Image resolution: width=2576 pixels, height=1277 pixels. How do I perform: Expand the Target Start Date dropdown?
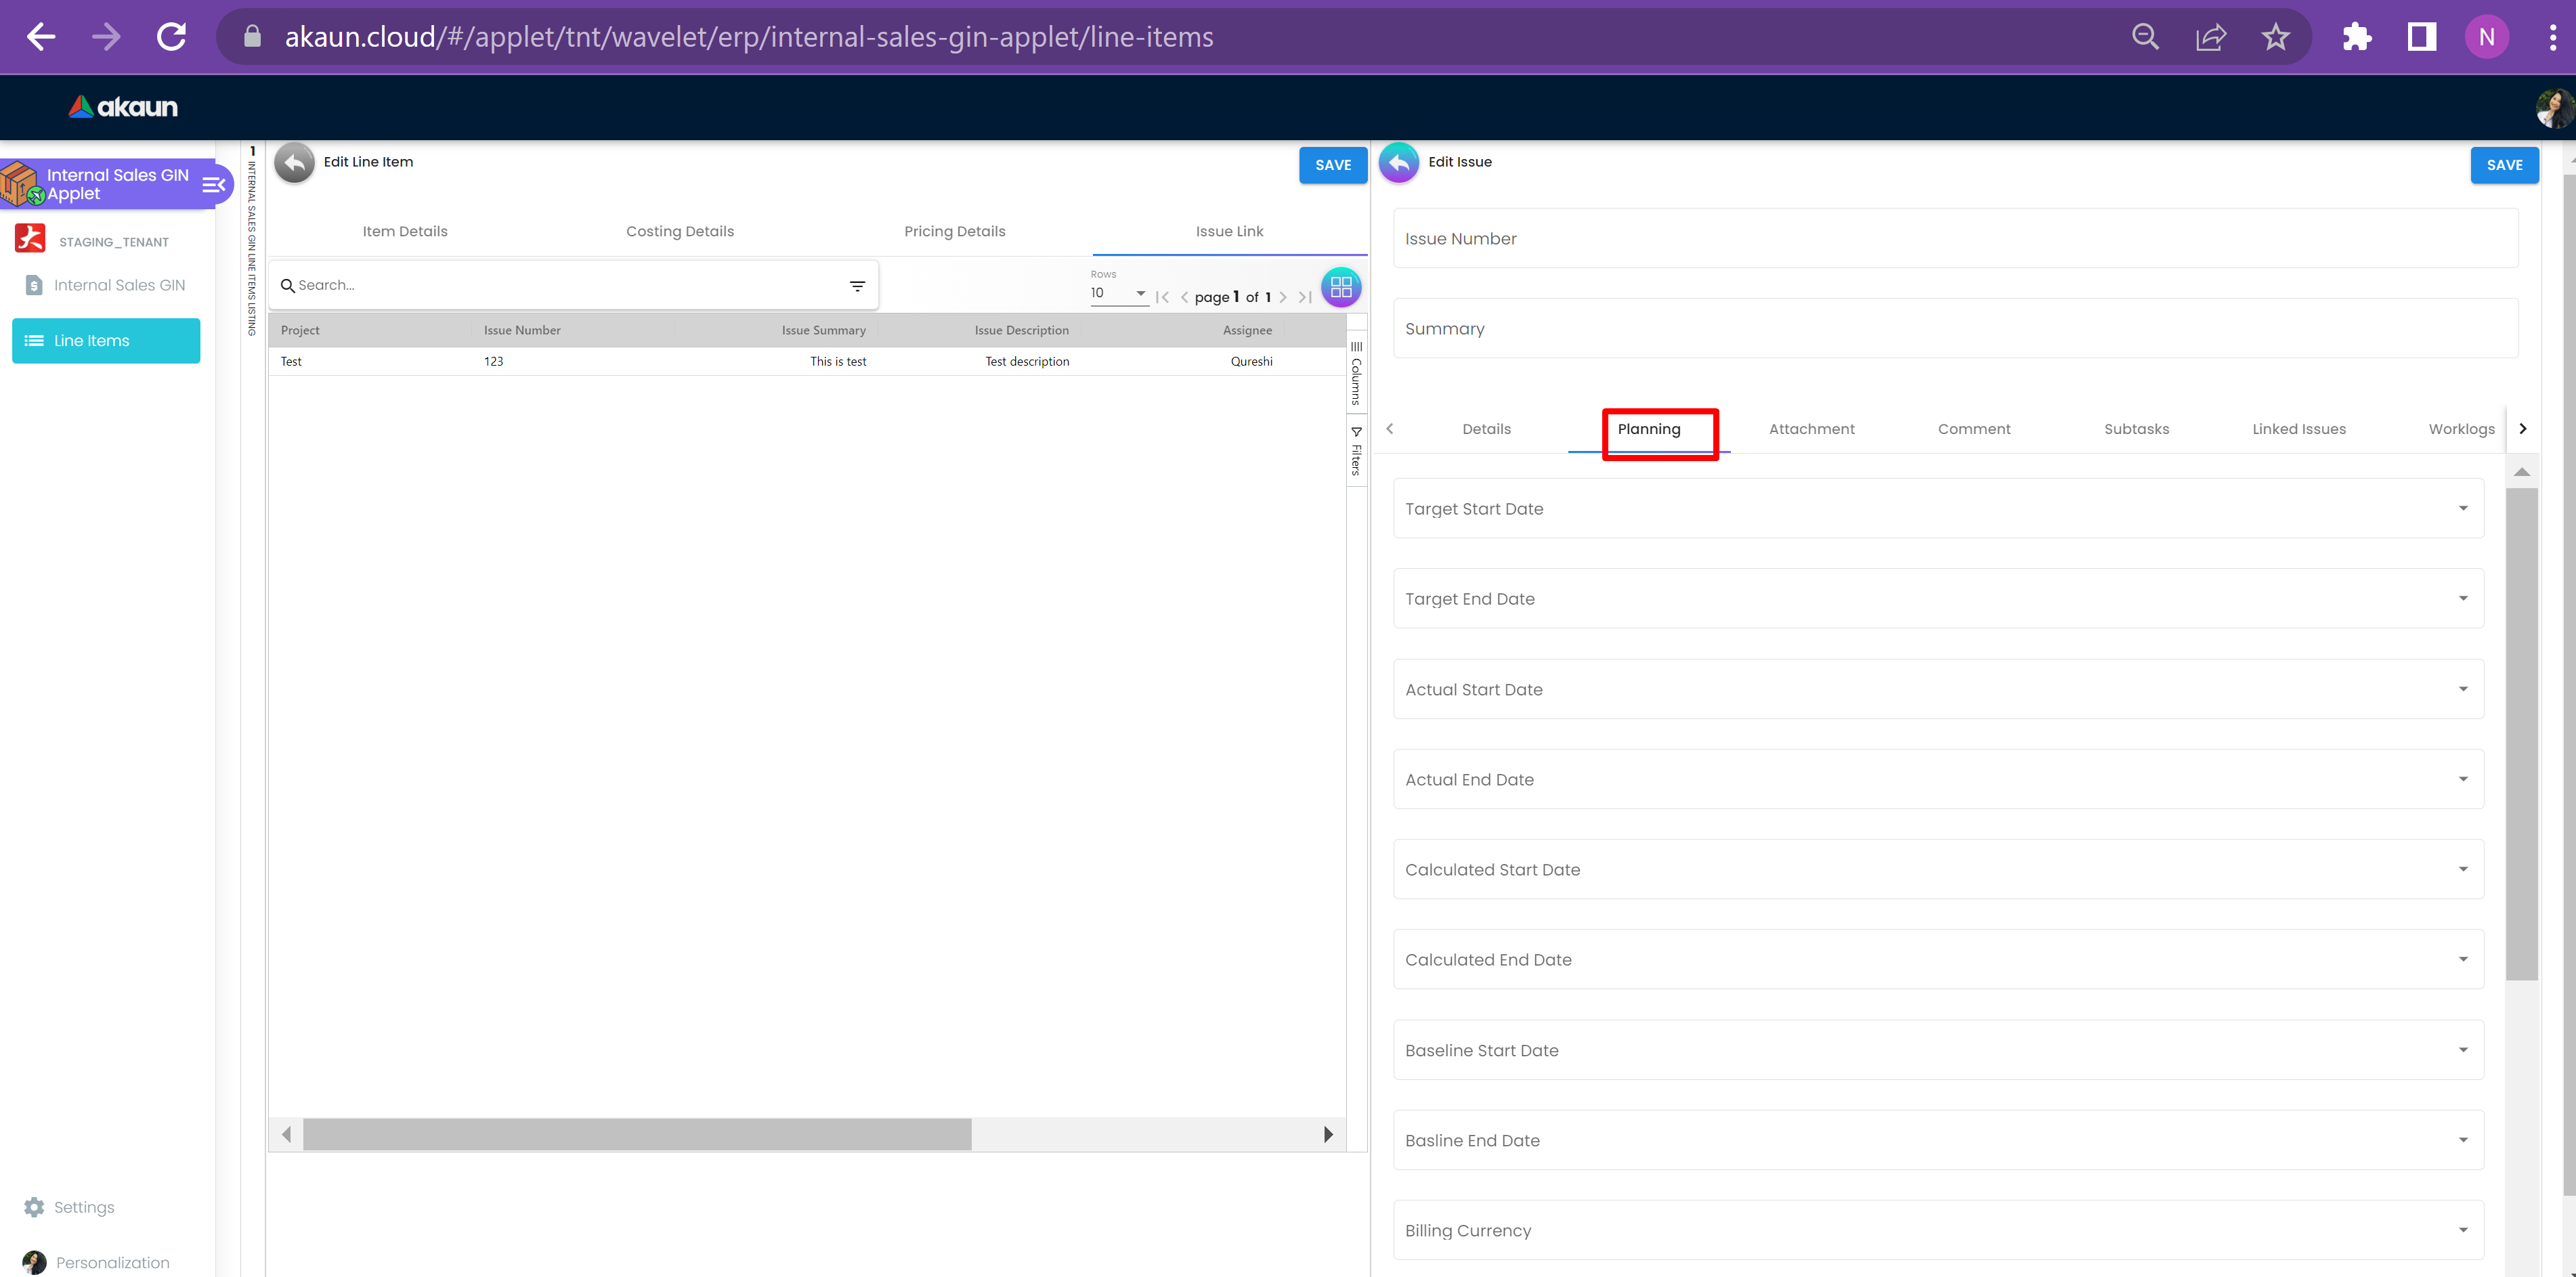2462,509
